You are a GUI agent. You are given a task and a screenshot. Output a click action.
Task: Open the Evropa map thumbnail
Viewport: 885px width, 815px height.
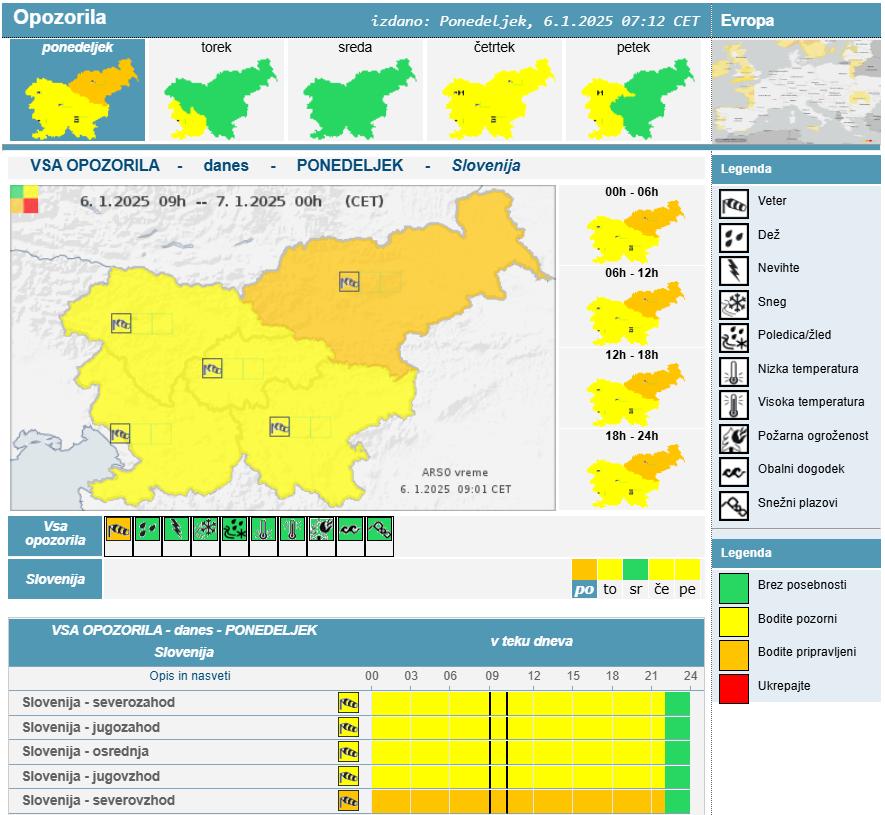coord(796,92)
